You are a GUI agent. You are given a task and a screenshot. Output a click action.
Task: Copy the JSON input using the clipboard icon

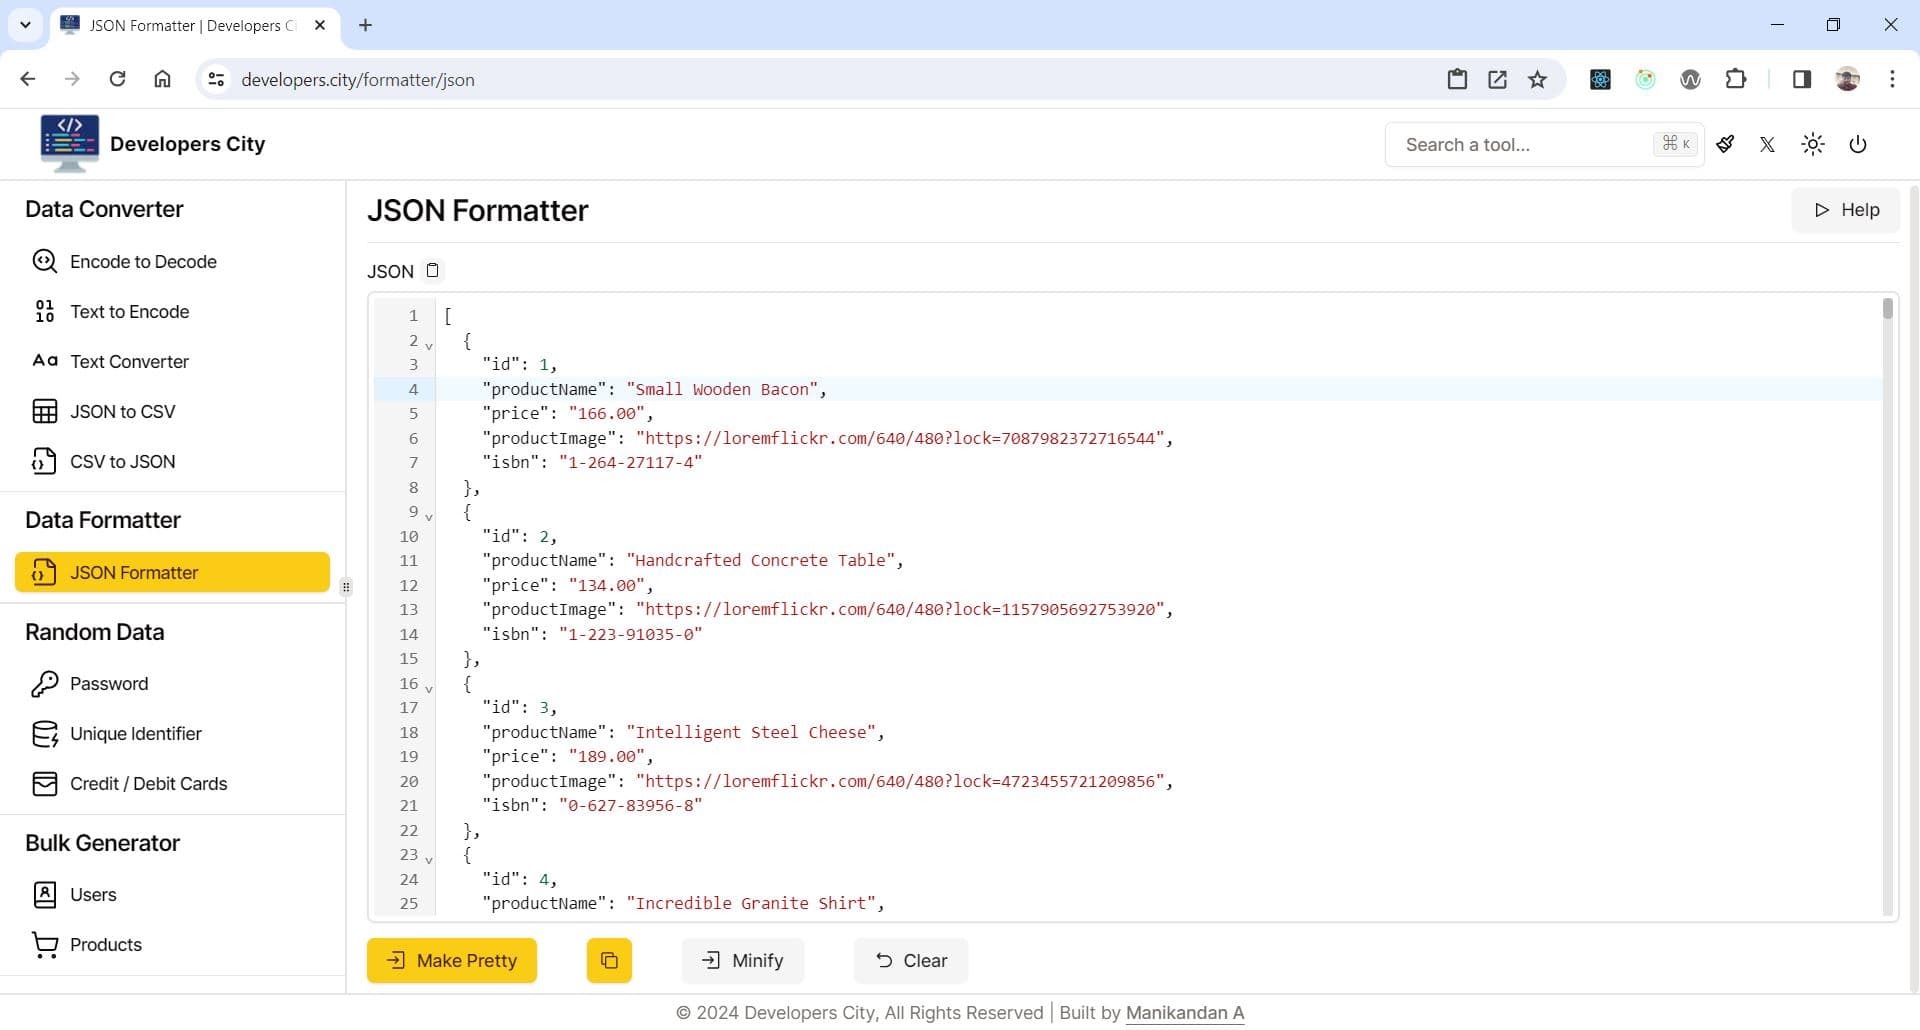(x=432, y=270)
